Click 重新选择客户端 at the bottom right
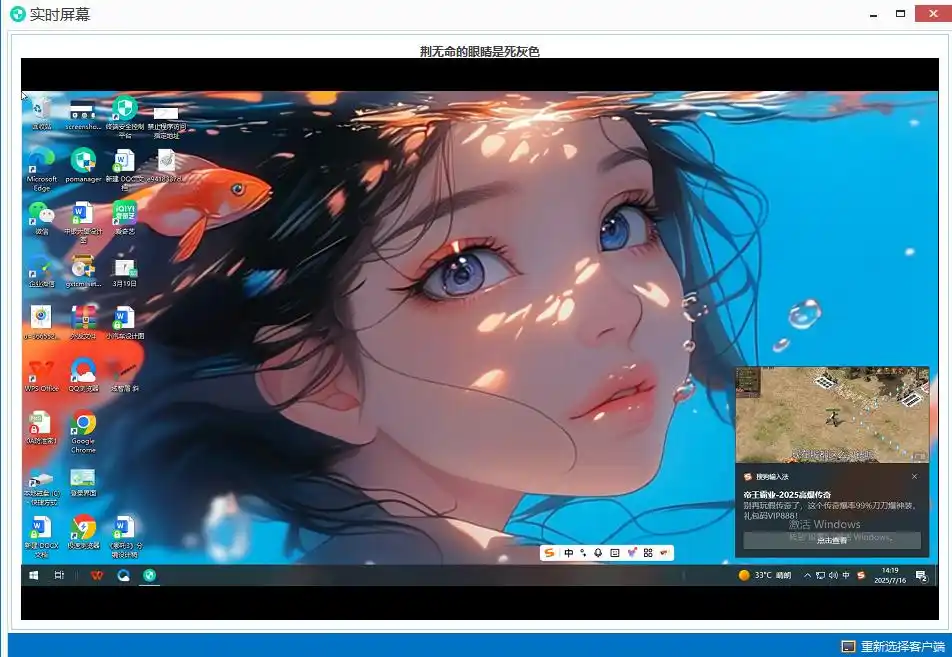This screenshot has height=657, width=952. (x=893, y=646)
